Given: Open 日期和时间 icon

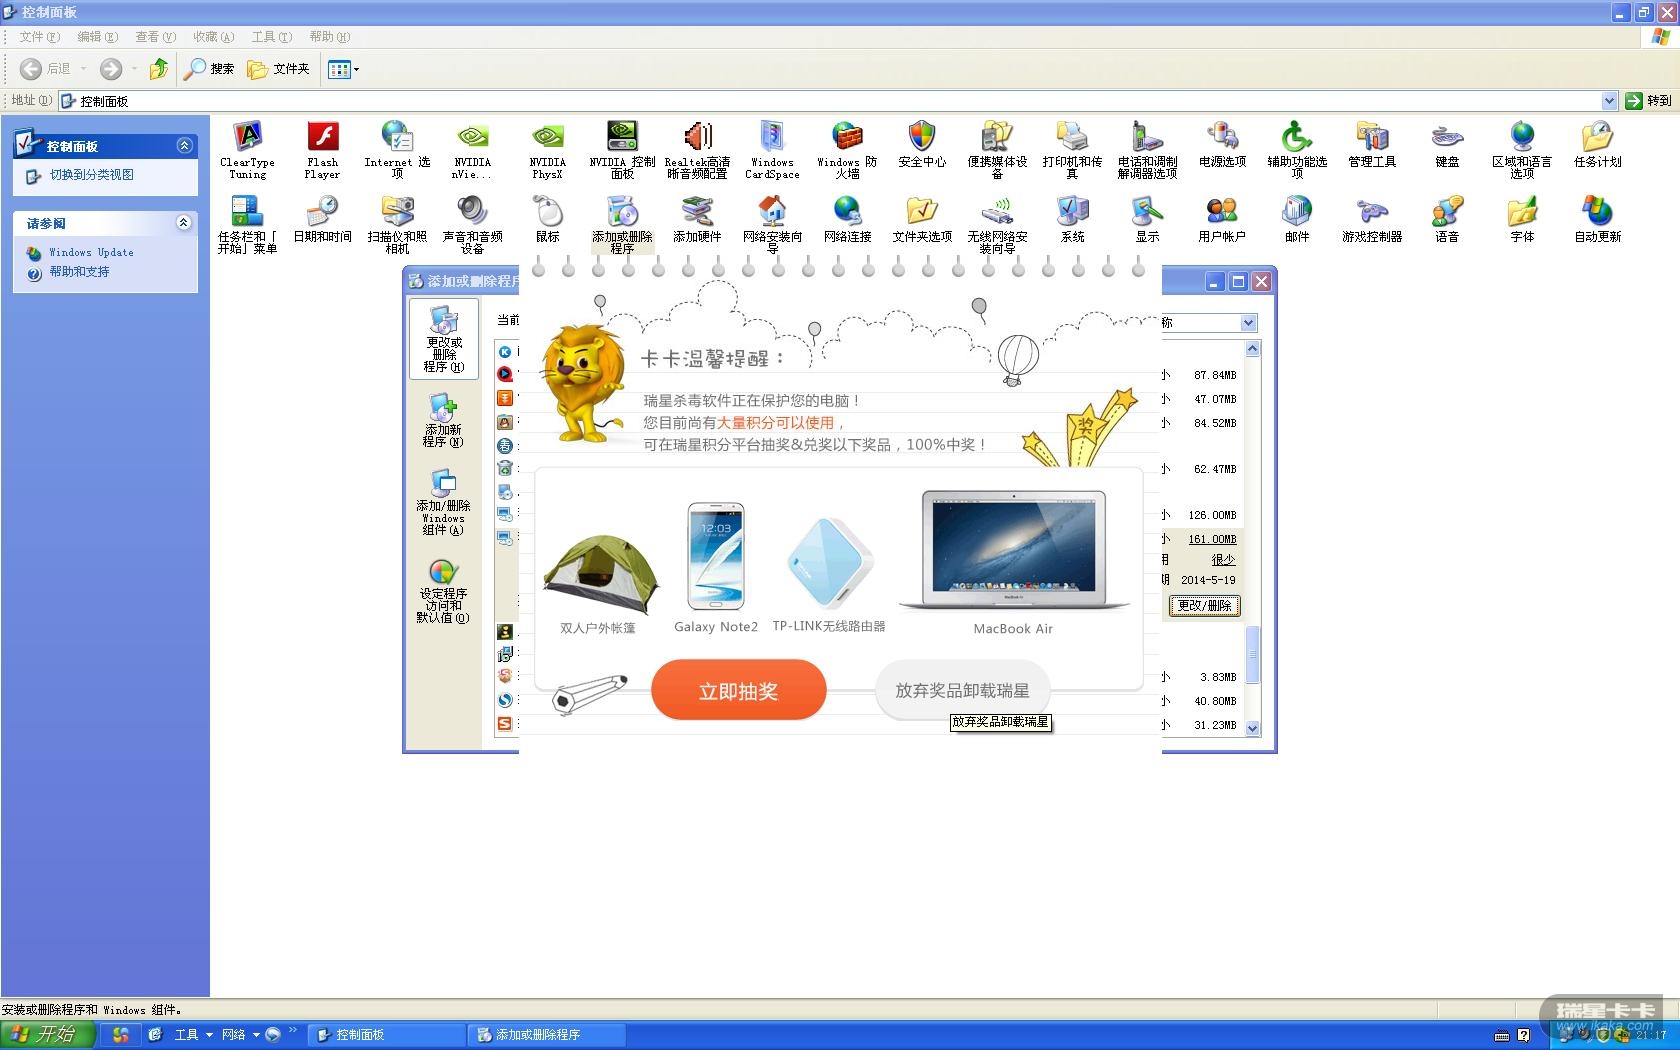Looking at the screenshot, I should pos(322,219).
